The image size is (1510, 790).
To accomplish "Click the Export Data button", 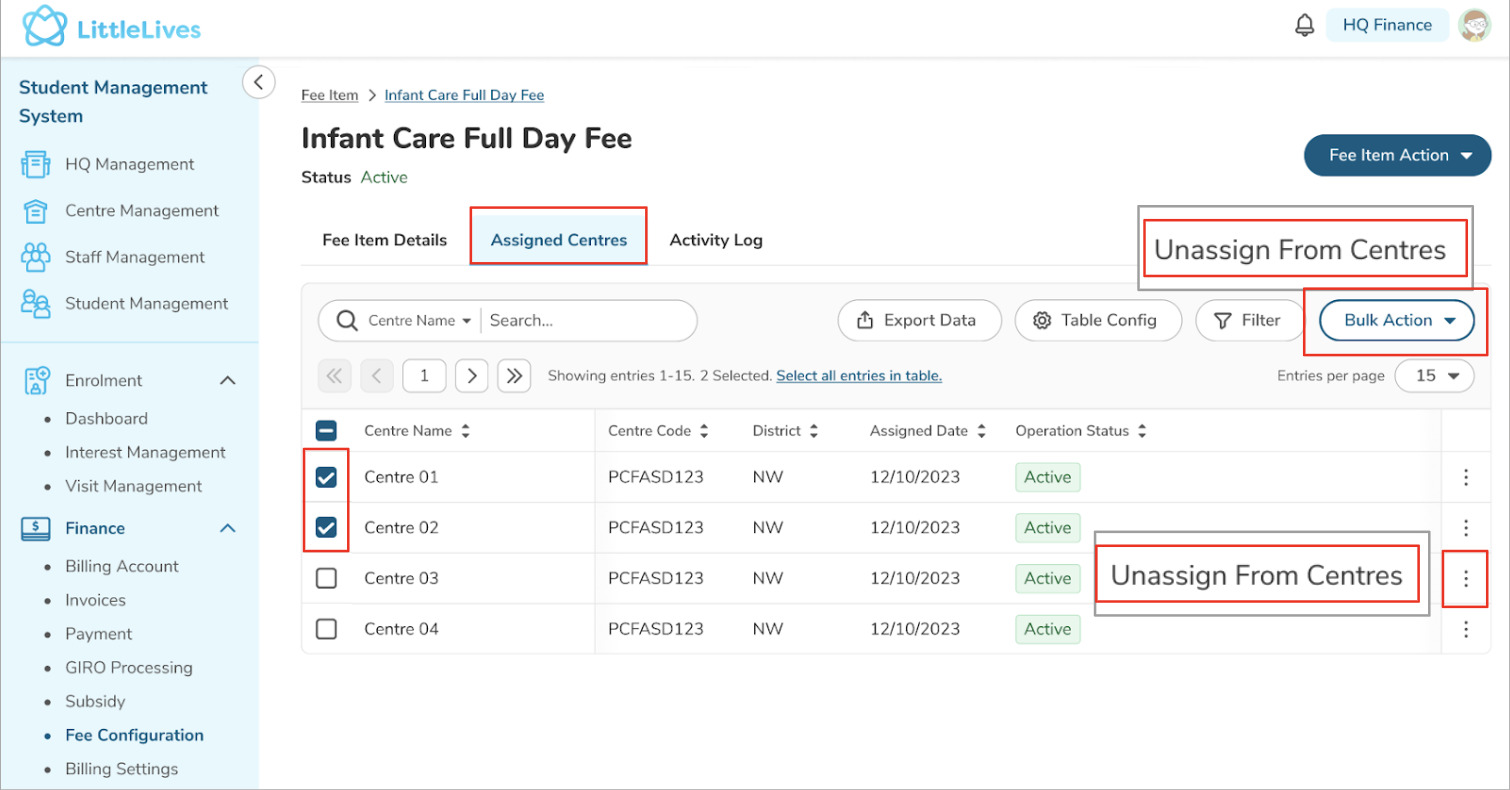I will (x=918, y=321).
